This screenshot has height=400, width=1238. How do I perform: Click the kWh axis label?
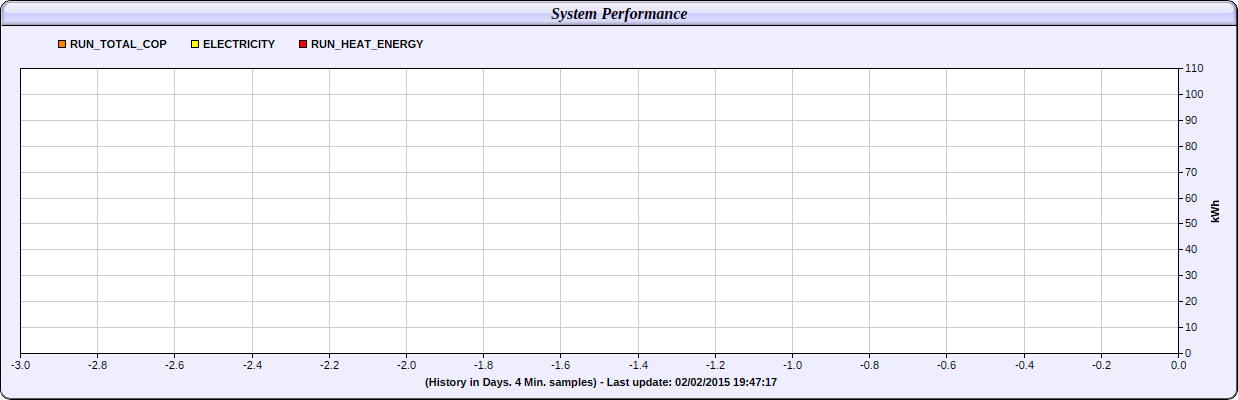coord(1216,211)
